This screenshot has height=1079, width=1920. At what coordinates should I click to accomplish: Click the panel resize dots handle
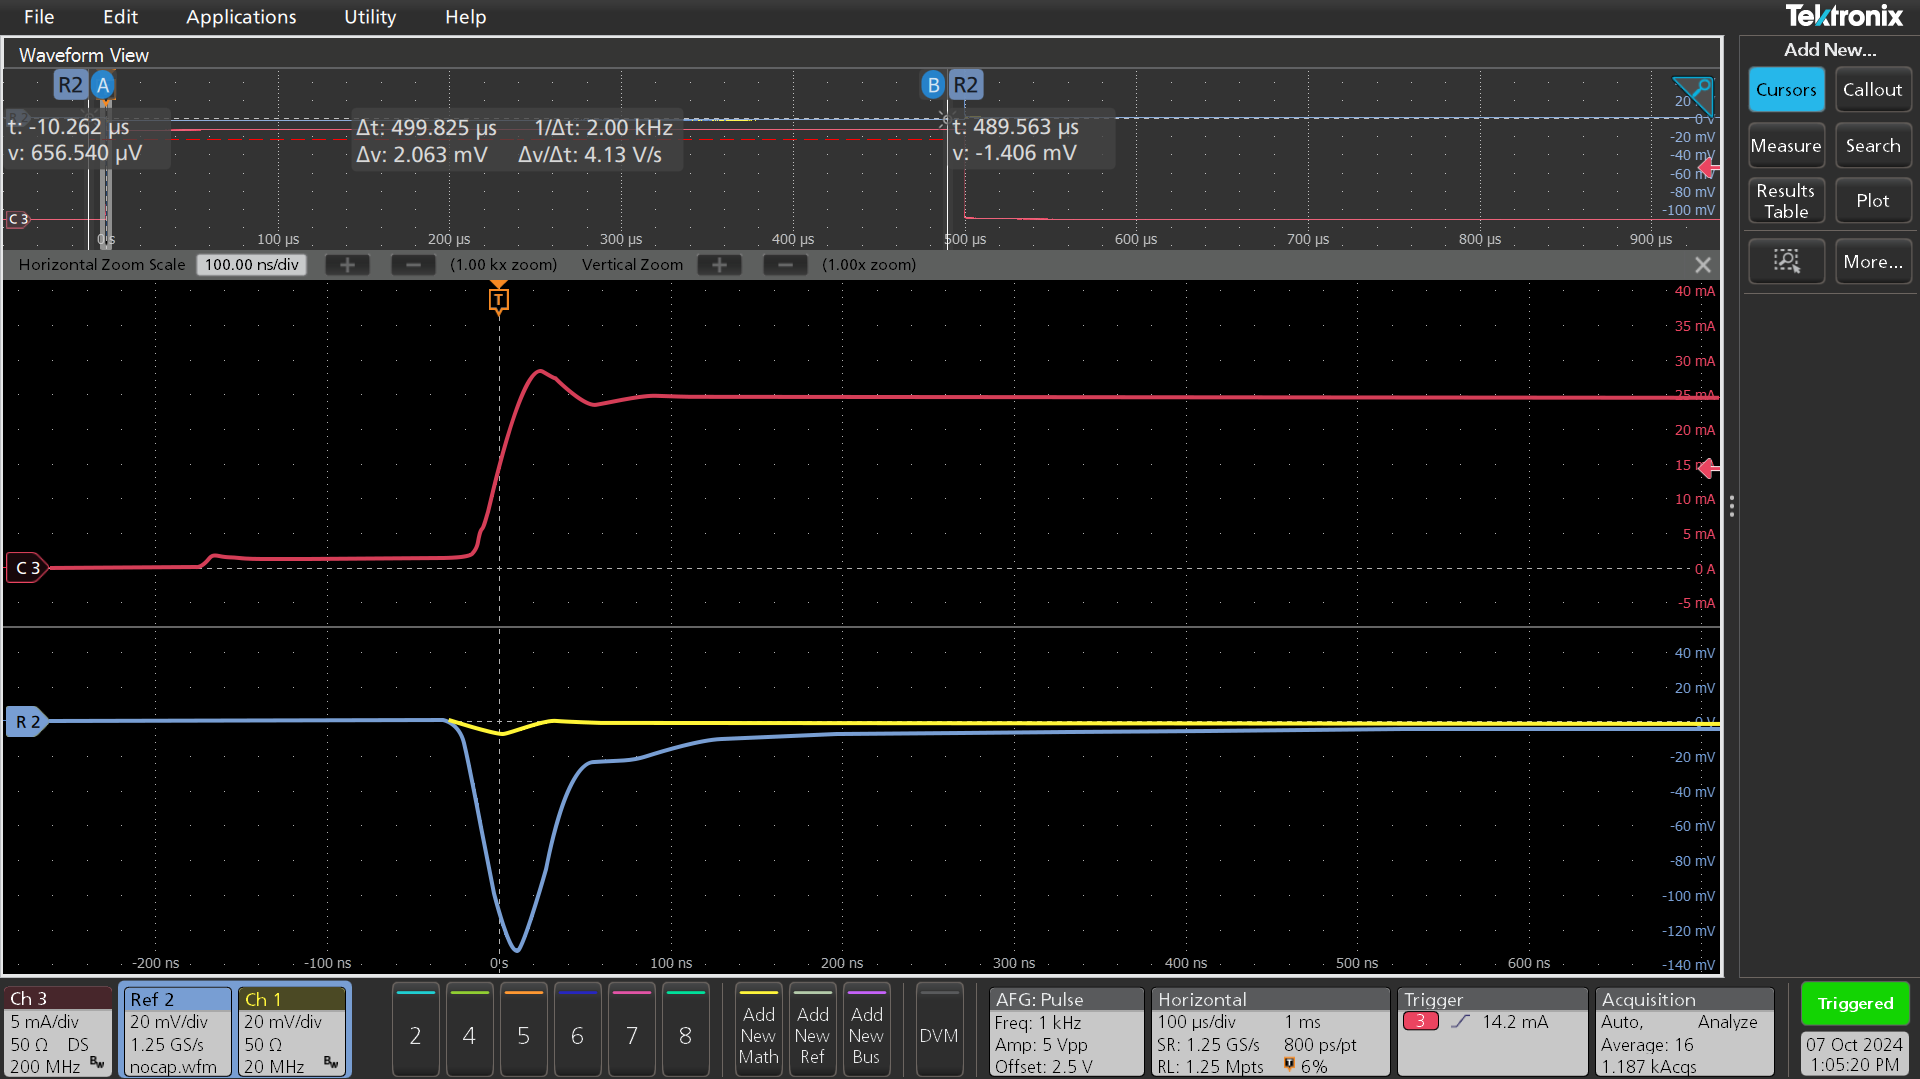tap(1731, 507)
